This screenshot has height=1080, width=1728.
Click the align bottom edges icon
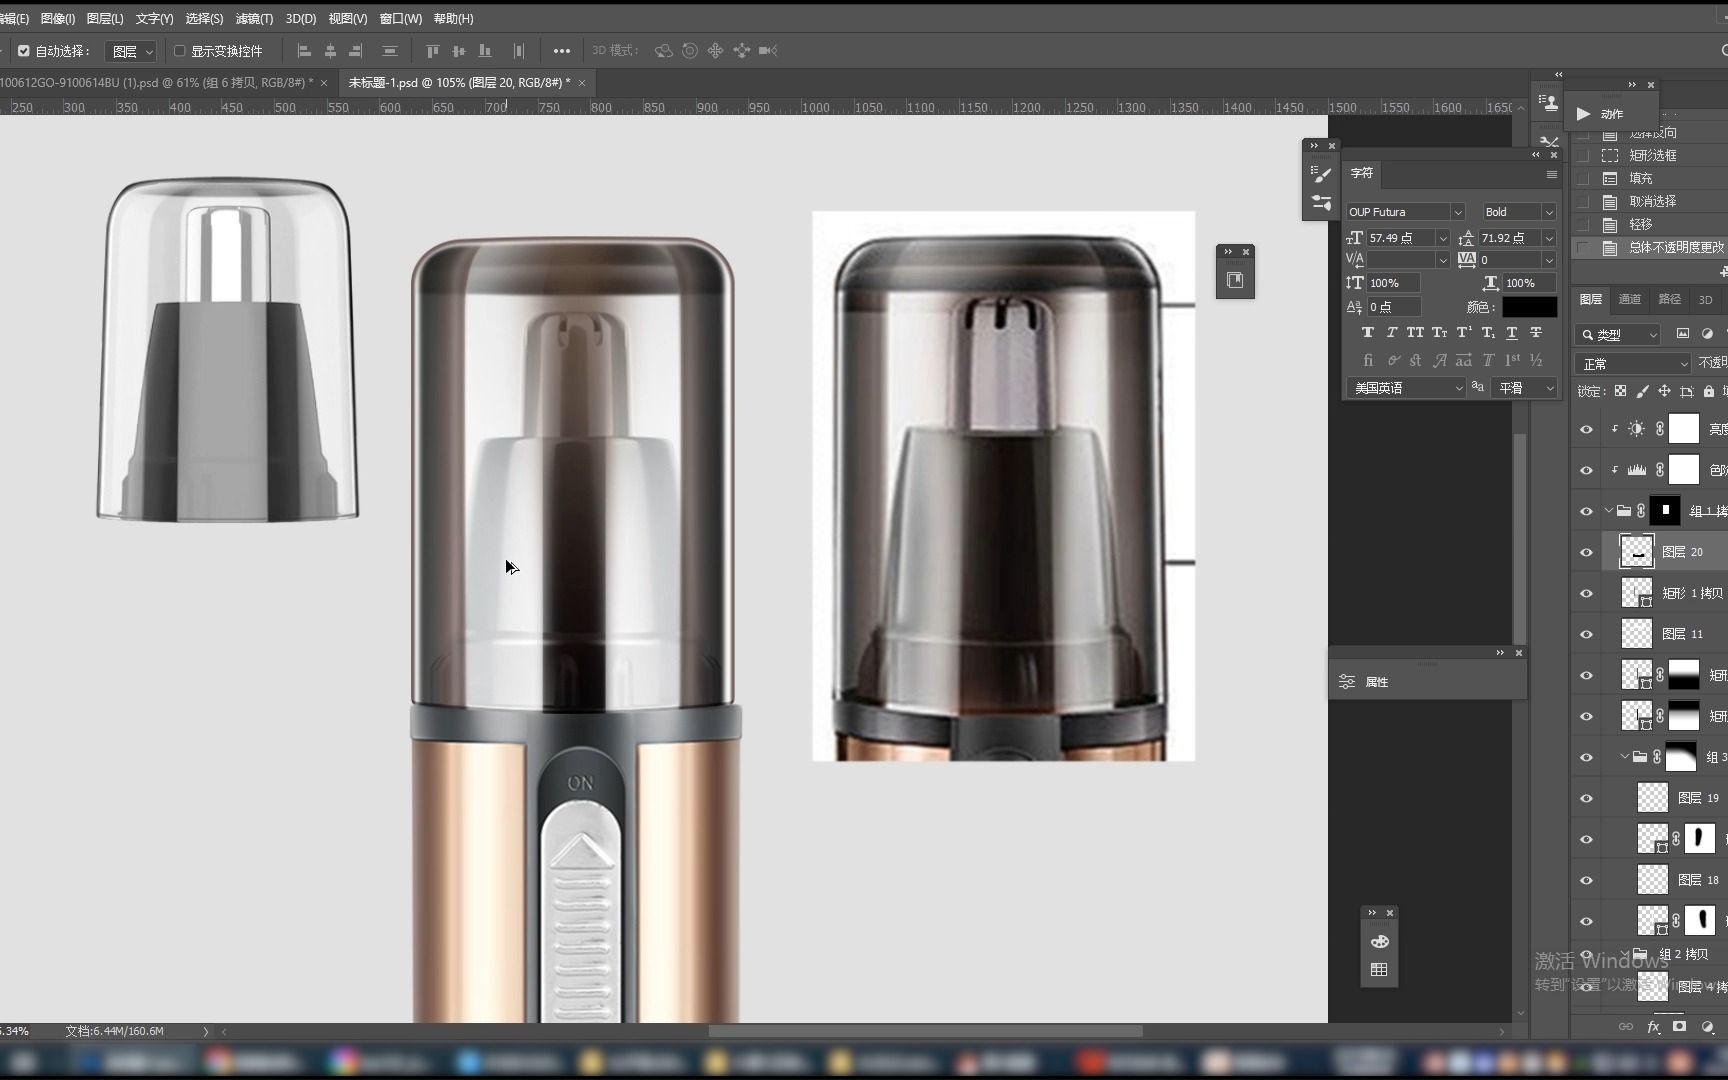pyautogui.click(x=485, y=51)
